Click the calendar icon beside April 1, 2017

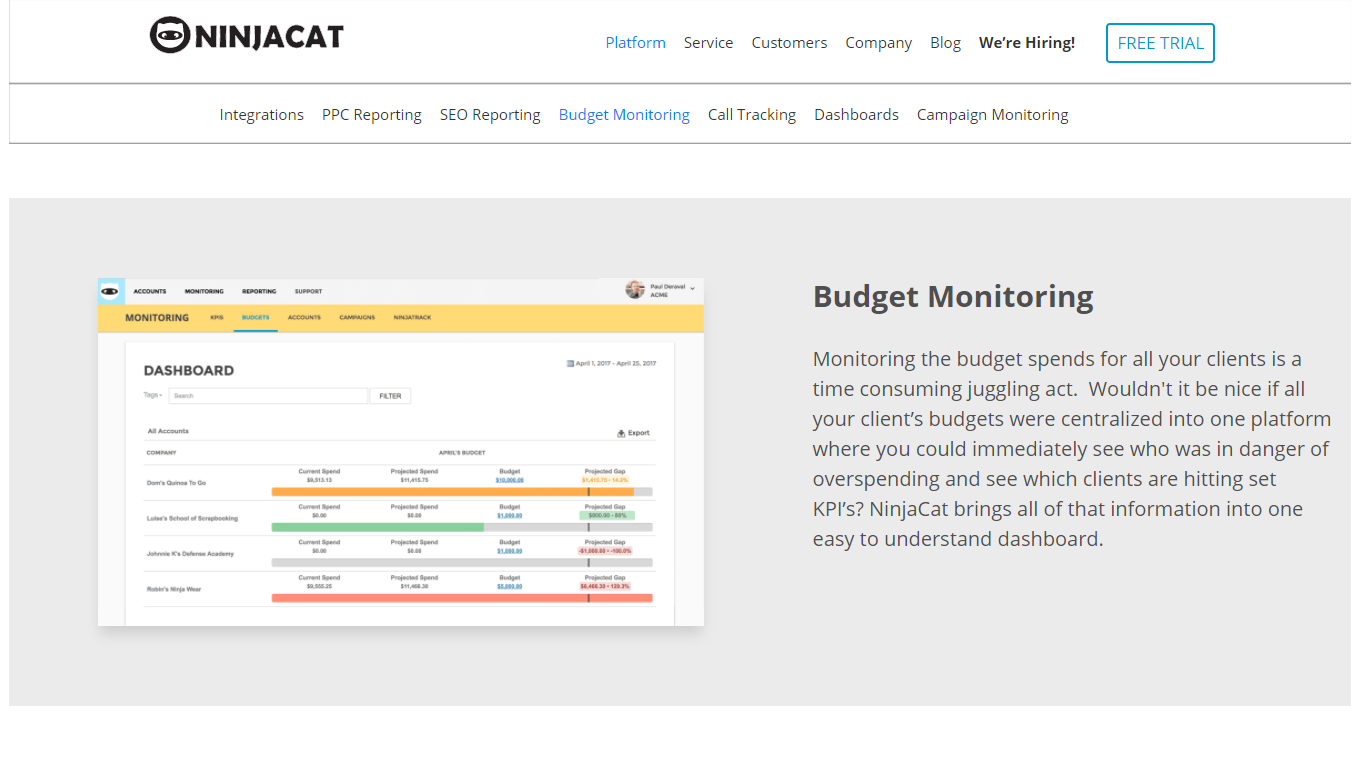(x=570, y=364)
